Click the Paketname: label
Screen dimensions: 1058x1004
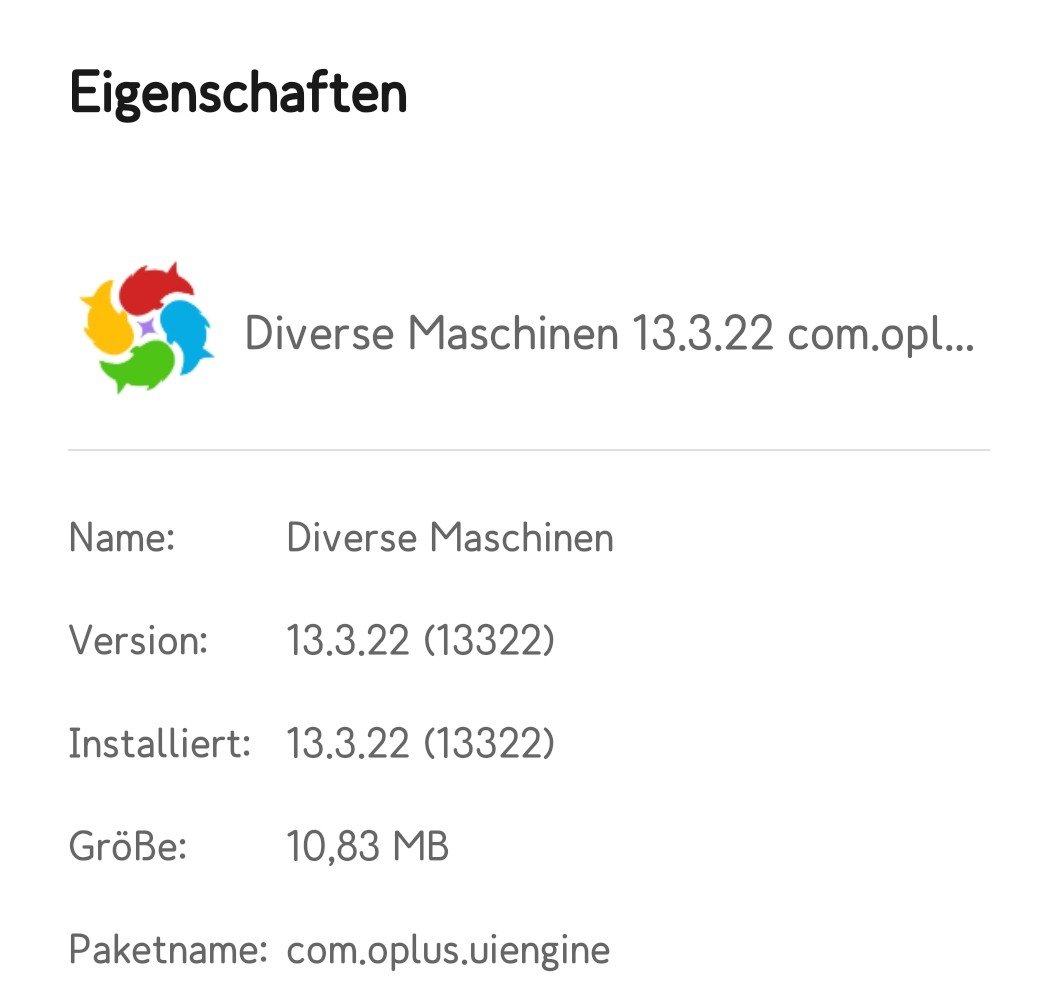click(x=167, y=950)
